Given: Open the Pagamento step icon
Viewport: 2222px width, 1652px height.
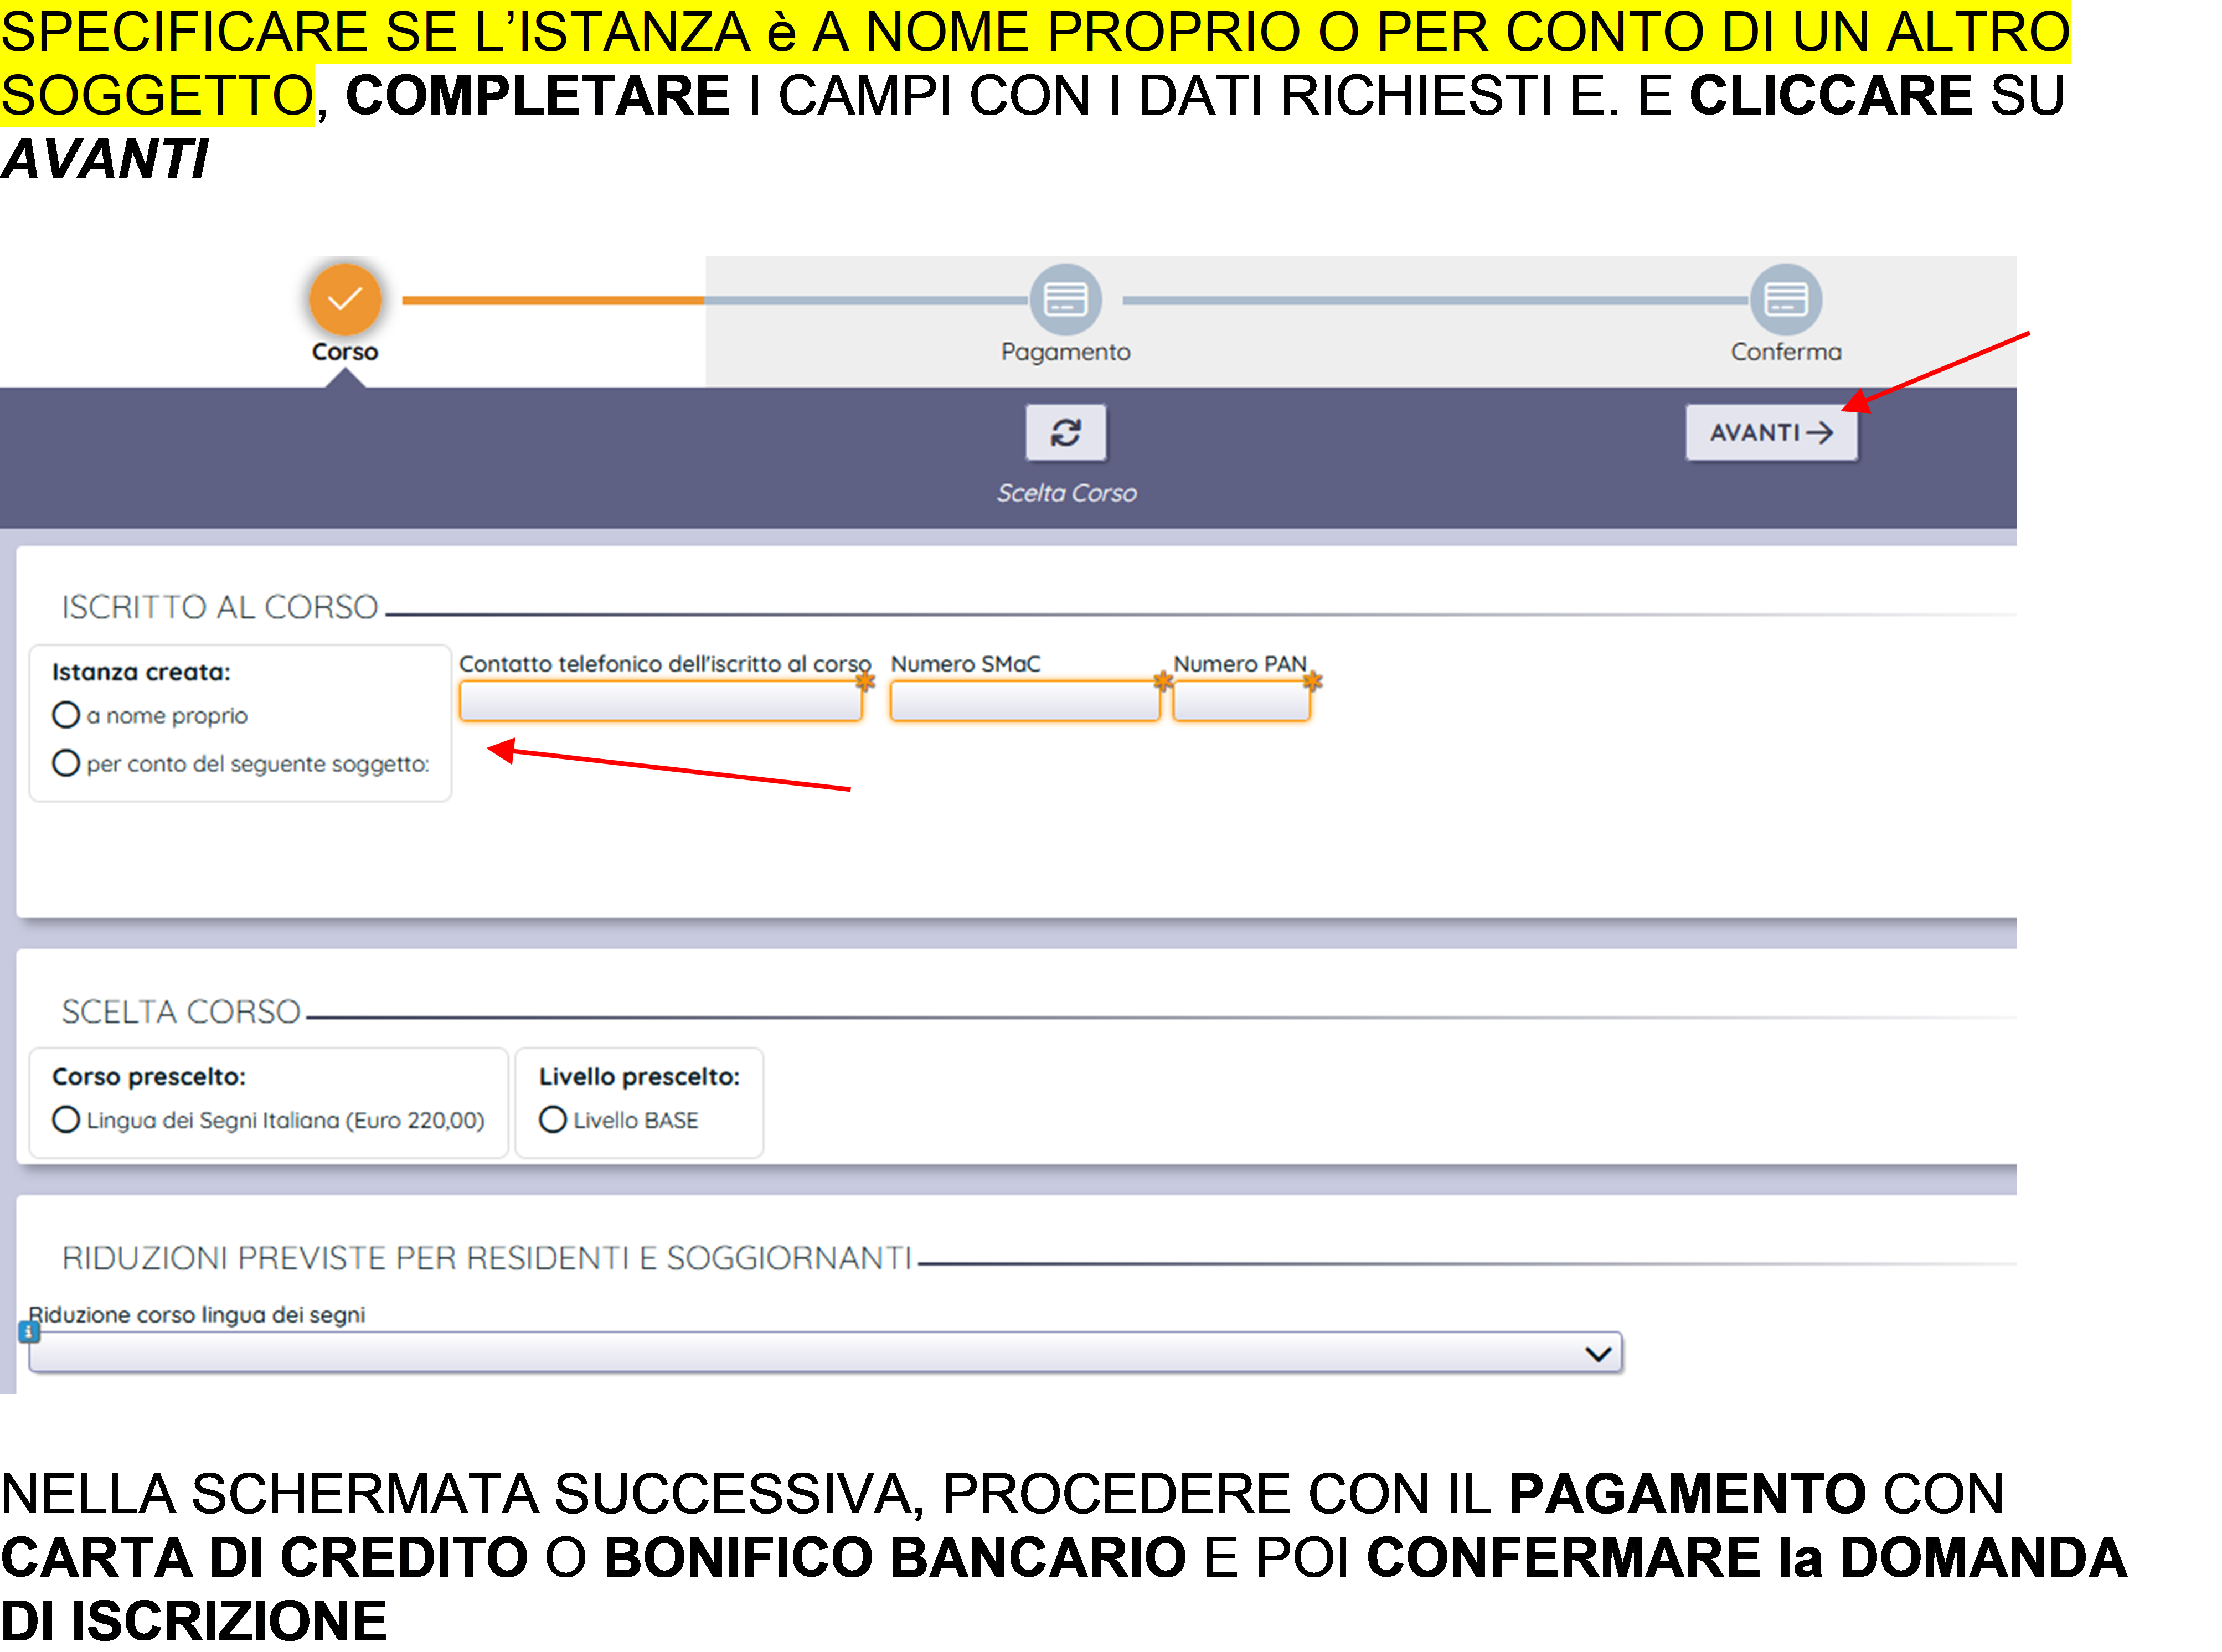Looking at the screenshot, I should [x=1066, y=299].
